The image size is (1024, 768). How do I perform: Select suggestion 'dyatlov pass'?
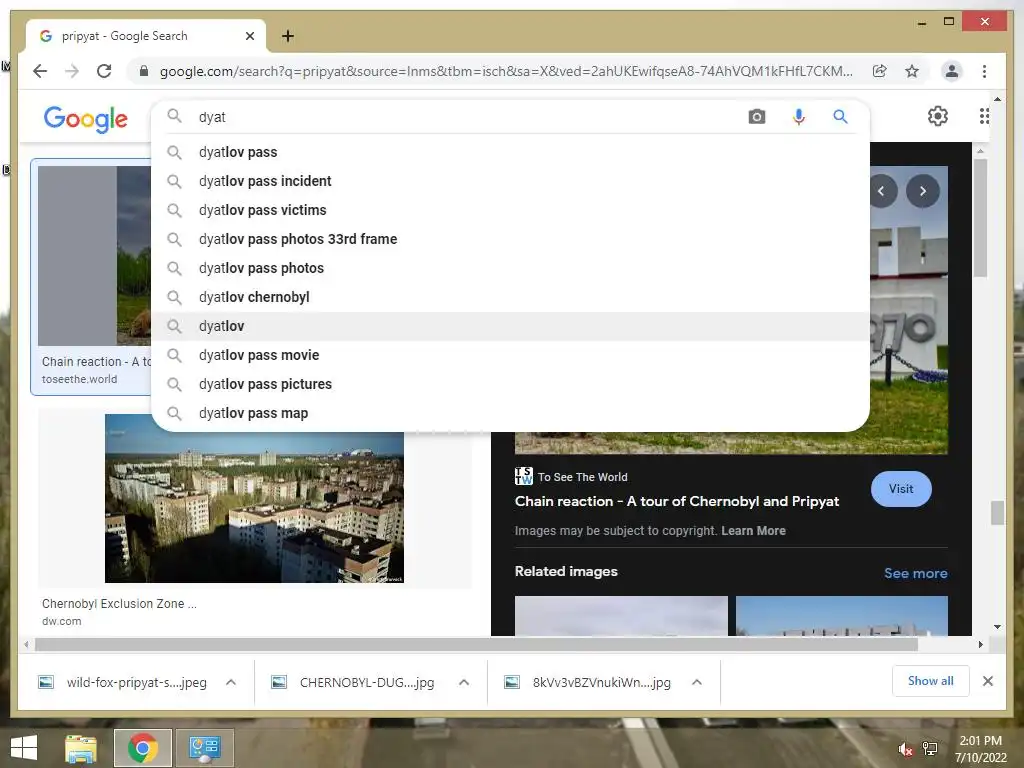click(510, 152)
